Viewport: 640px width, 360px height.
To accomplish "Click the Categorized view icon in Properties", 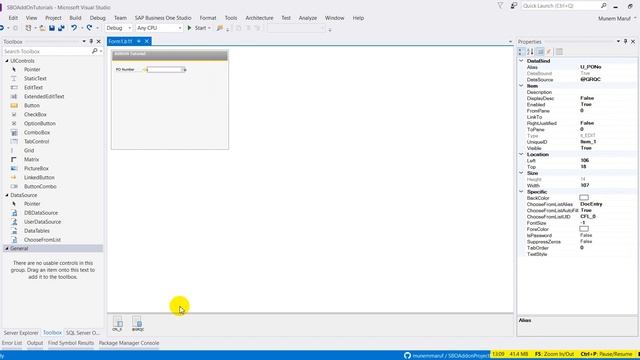I will 521,51.
